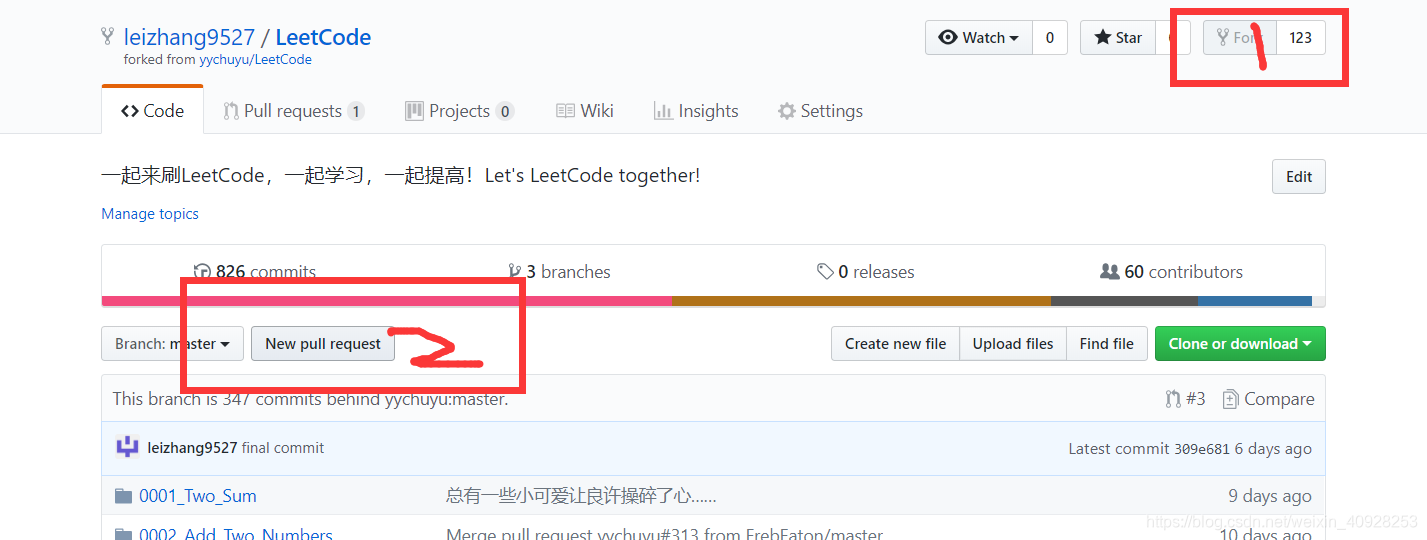1427x540 pixels.
Task: Click the language color bar
Action: (x=714, y=301)
